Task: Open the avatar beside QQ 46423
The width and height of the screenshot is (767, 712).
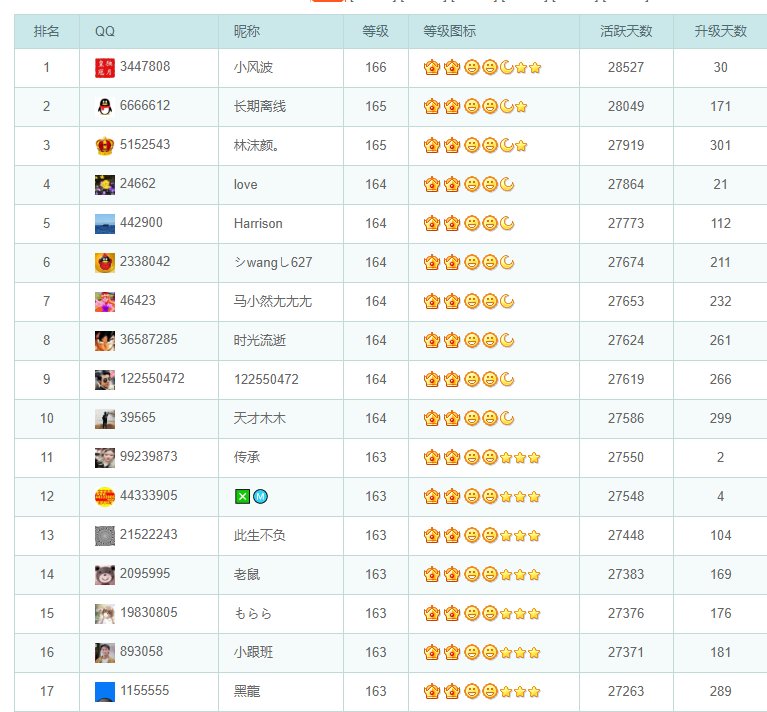Action: tap(105, 302)
